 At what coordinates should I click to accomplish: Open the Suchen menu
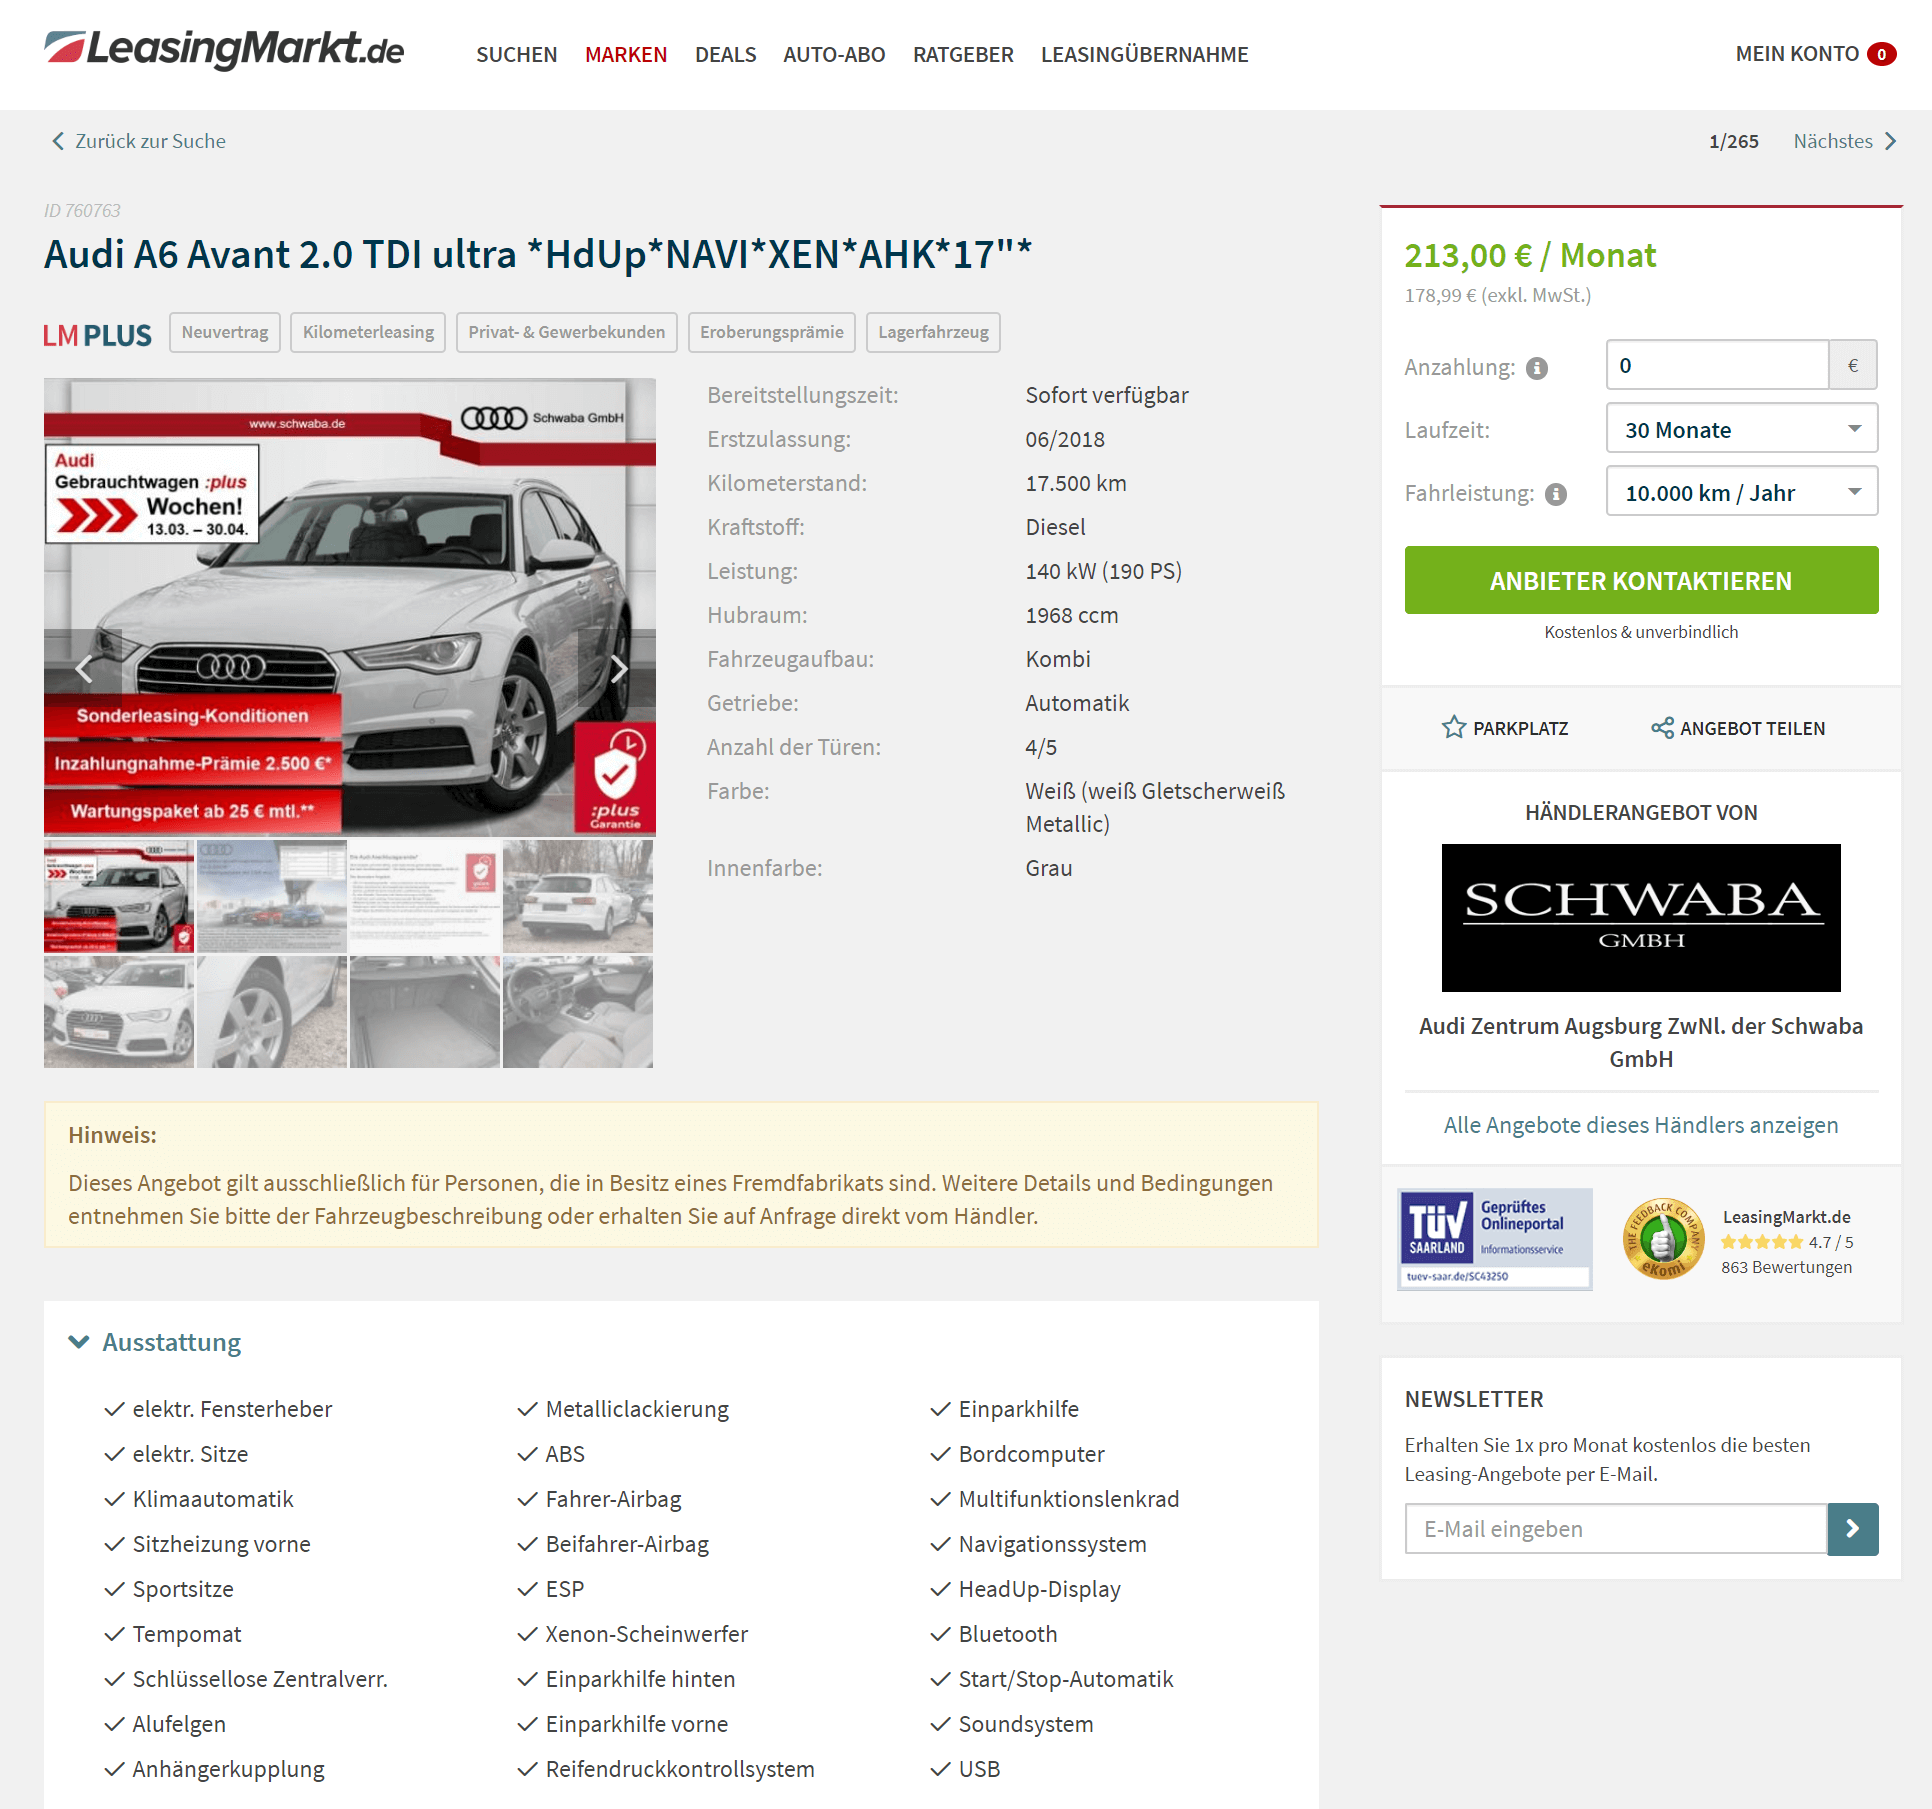517,54
